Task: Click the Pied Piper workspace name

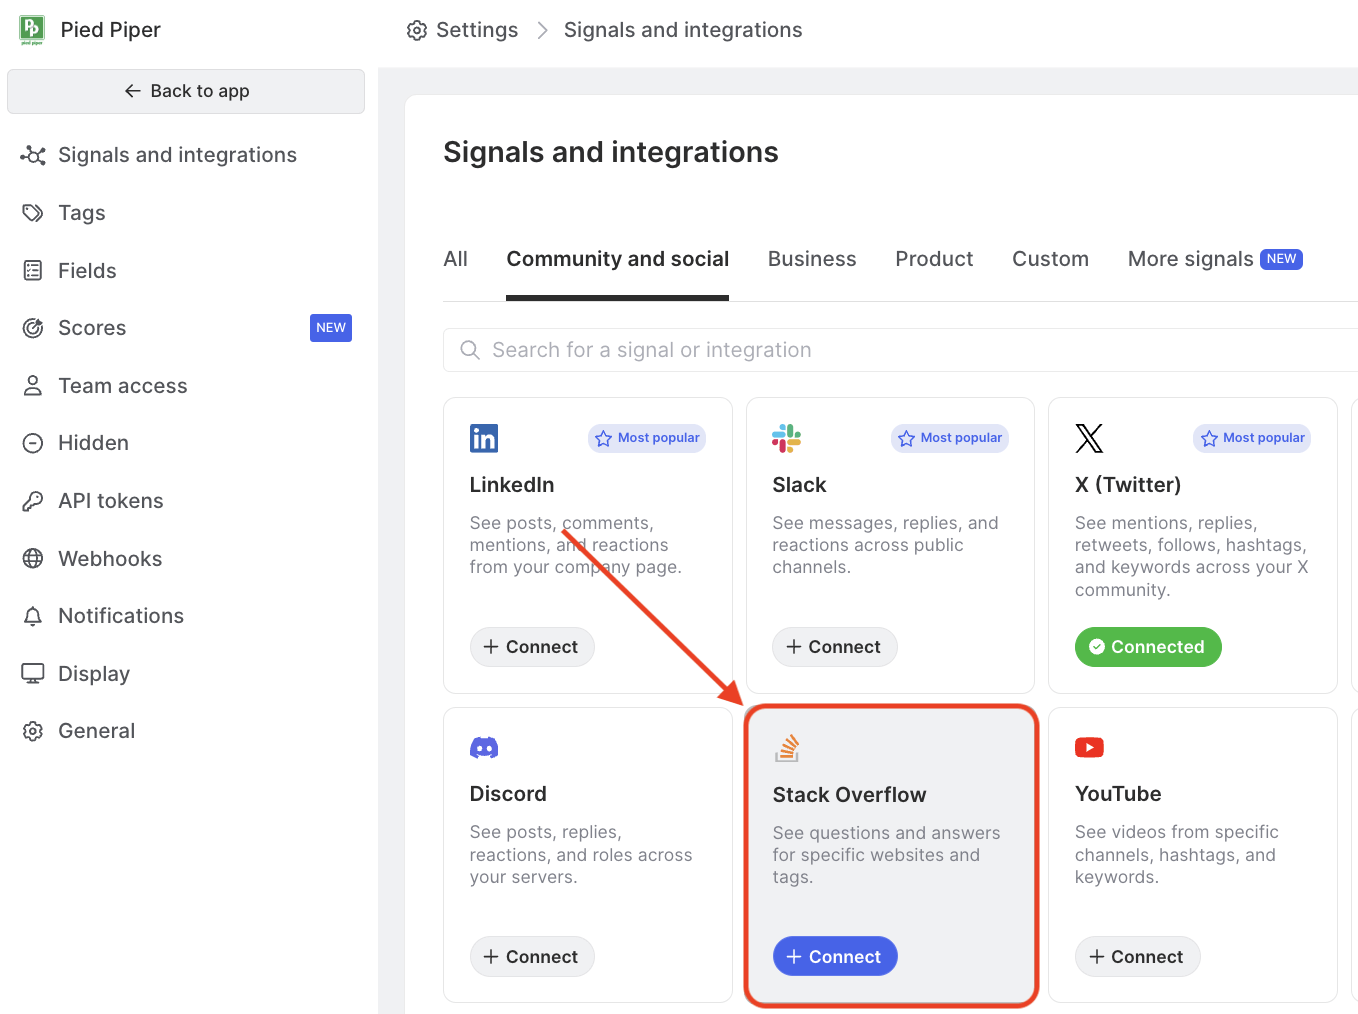Action: click(111, 30)
